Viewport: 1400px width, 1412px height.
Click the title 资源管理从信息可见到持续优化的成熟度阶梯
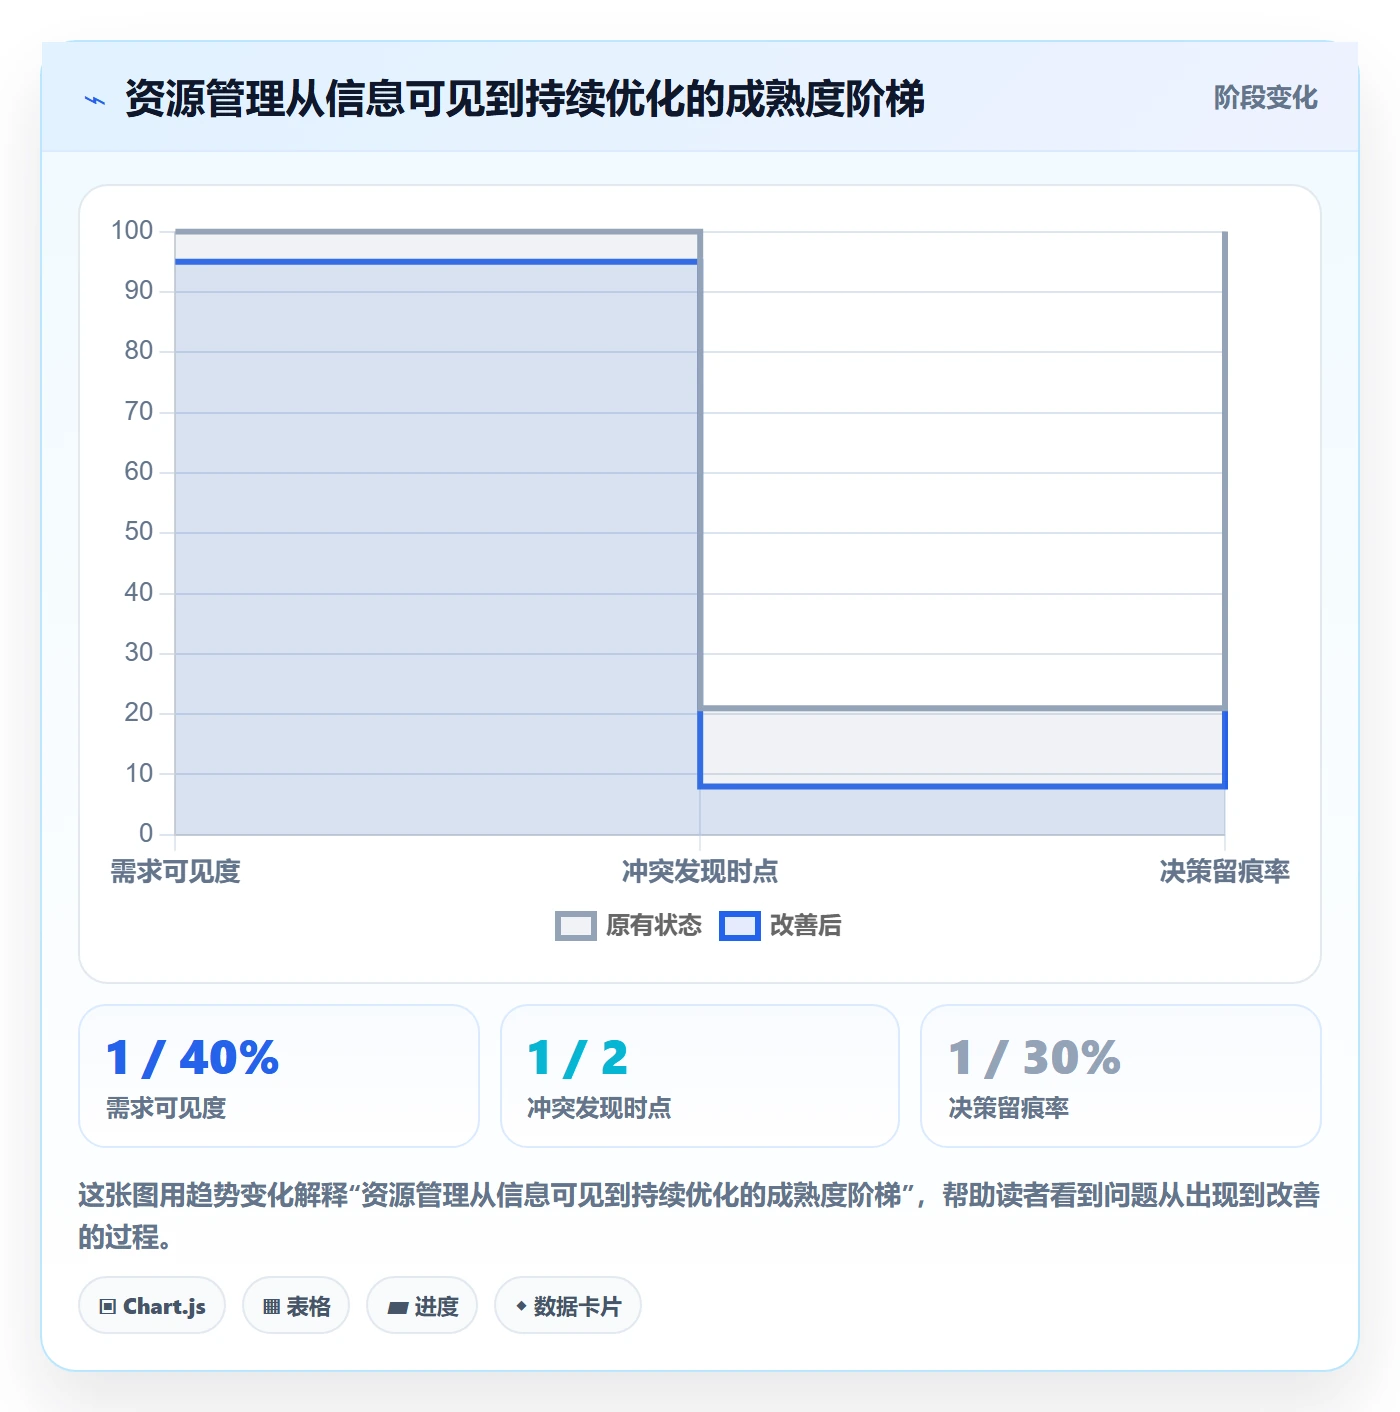525,99
